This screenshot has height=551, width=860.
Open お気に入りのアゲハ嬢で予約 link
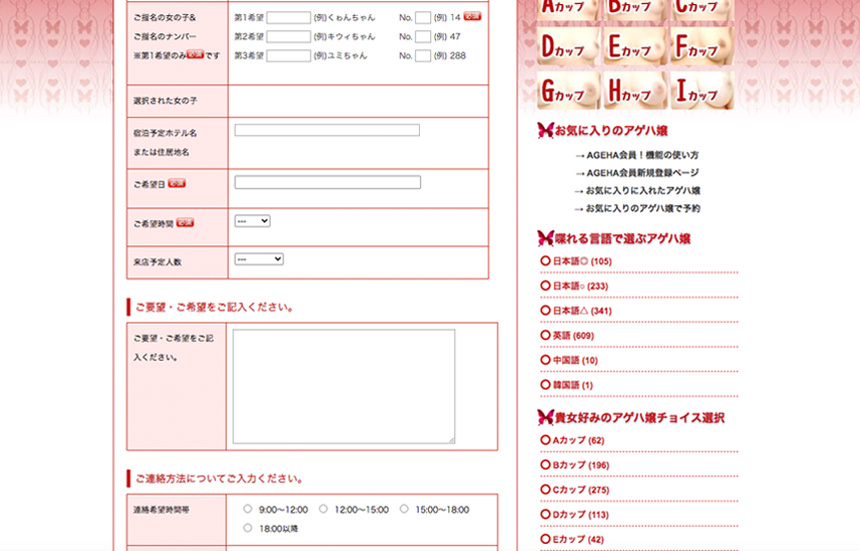(x=643, y=208)
